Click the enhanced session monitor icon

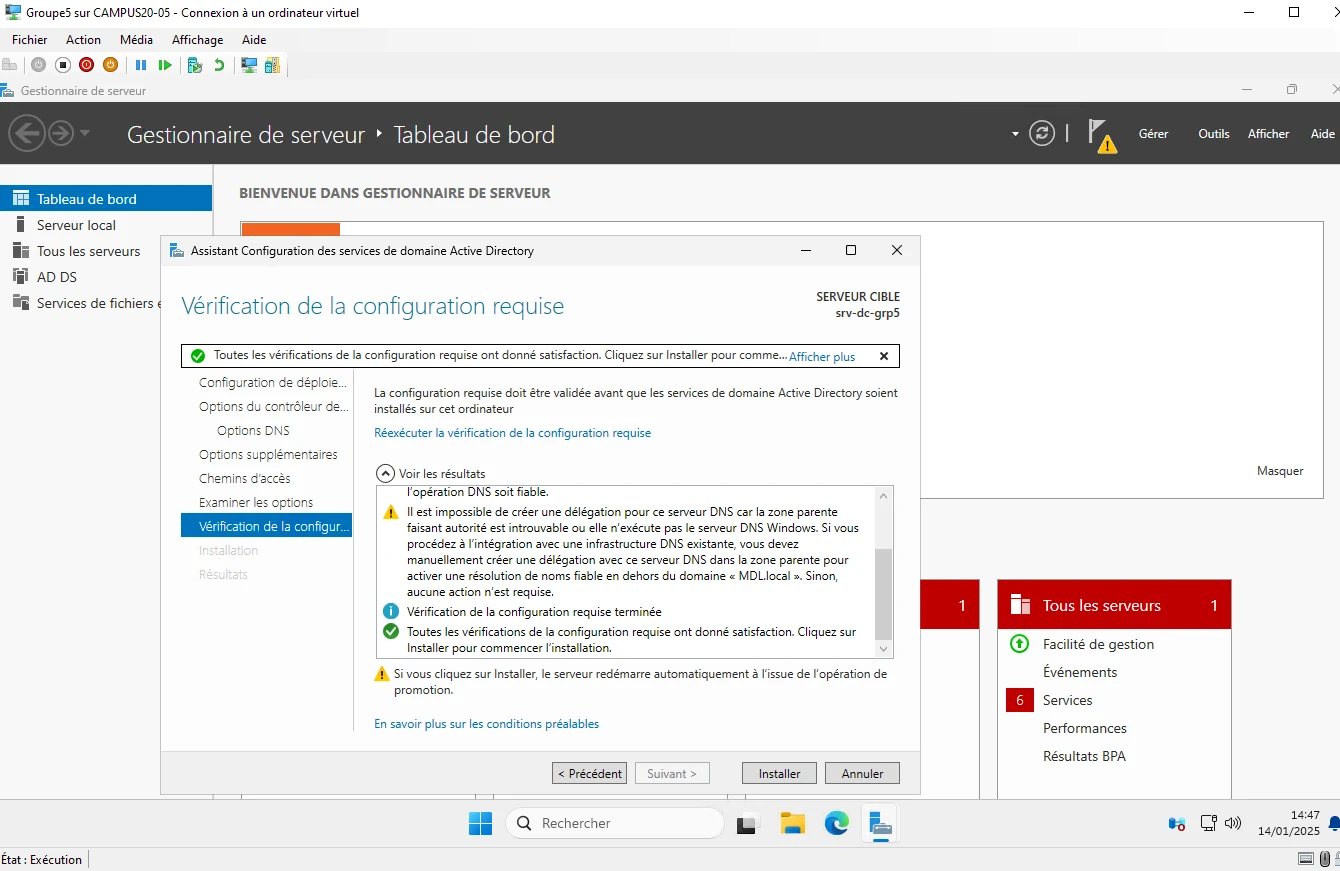[x=249, y=65]
